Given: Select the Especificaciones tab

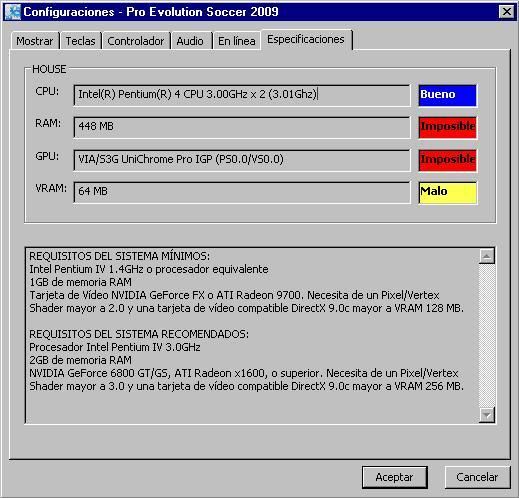Looking at the screenshot, I should tap(306, 40).
